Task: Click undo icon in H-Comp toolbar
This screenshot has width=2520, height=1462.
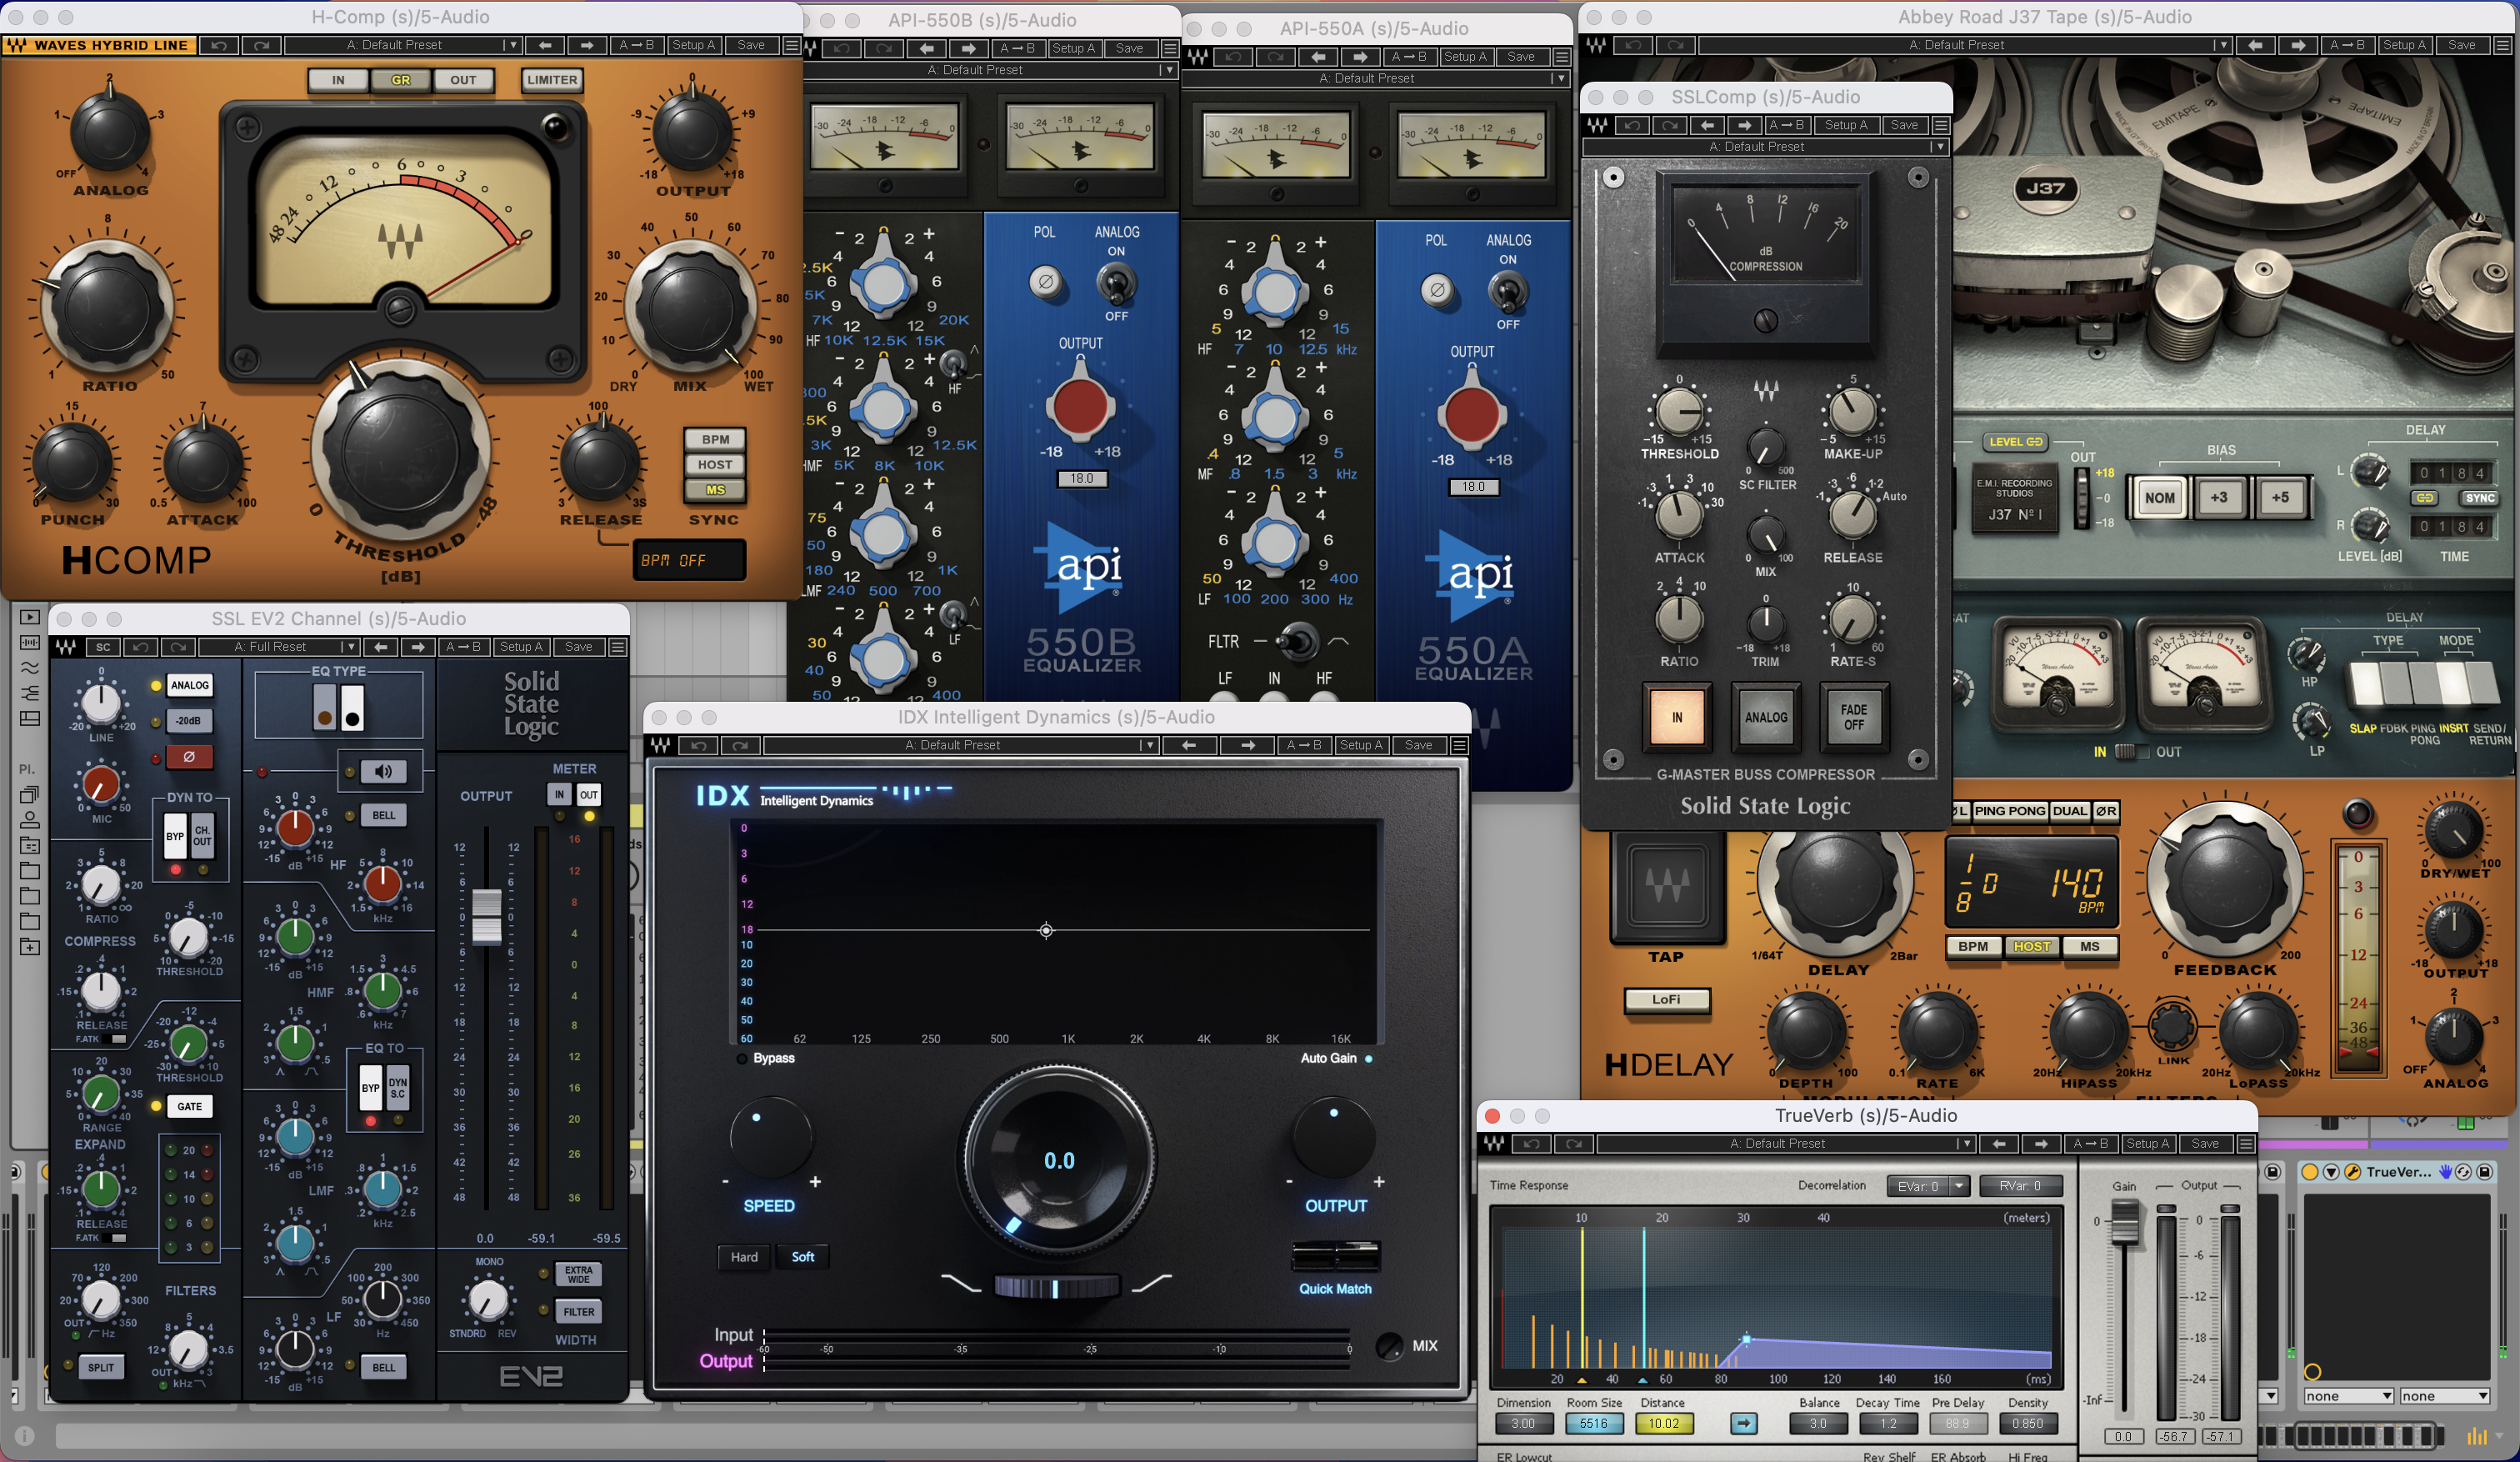Action: coord(219,45)
